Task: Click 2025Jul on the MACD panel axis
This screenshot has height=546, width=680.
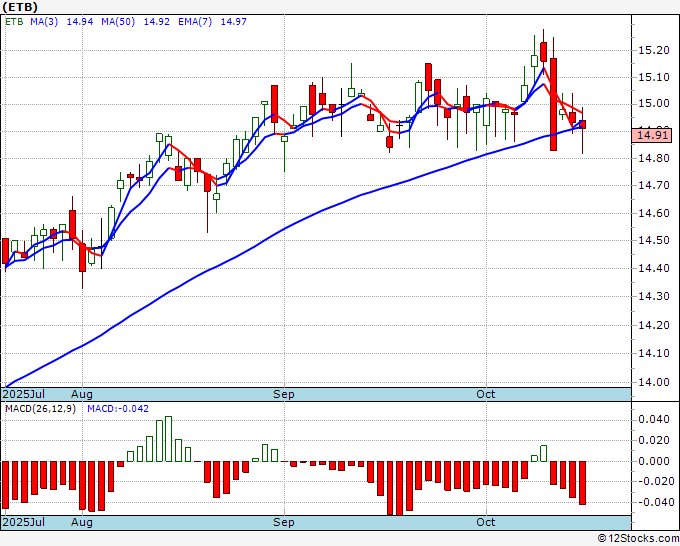Action: [x=24, y=522]
